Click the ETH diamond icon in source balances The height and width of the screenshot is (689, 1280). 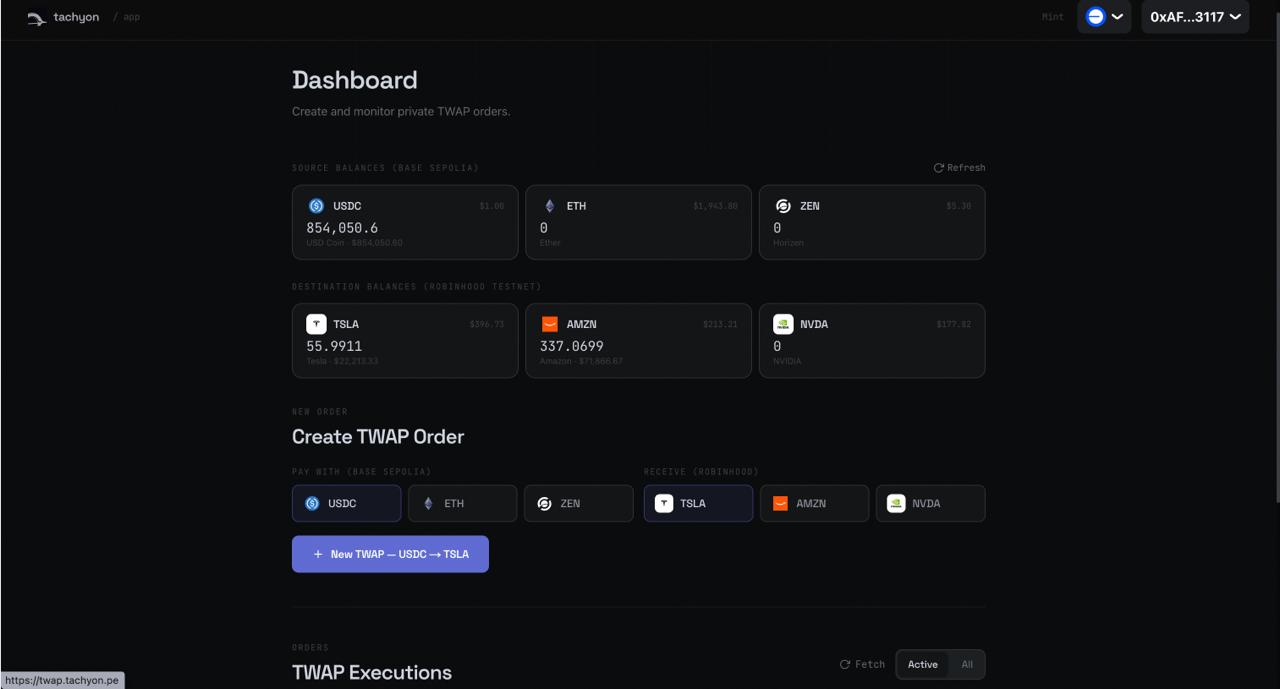click(x=549, y=206)
